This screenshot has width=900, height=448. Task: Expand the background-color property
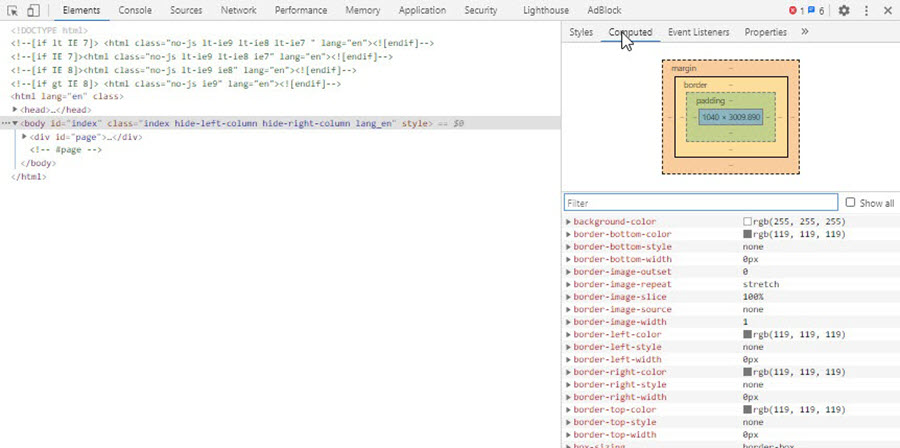pos(569,221)
